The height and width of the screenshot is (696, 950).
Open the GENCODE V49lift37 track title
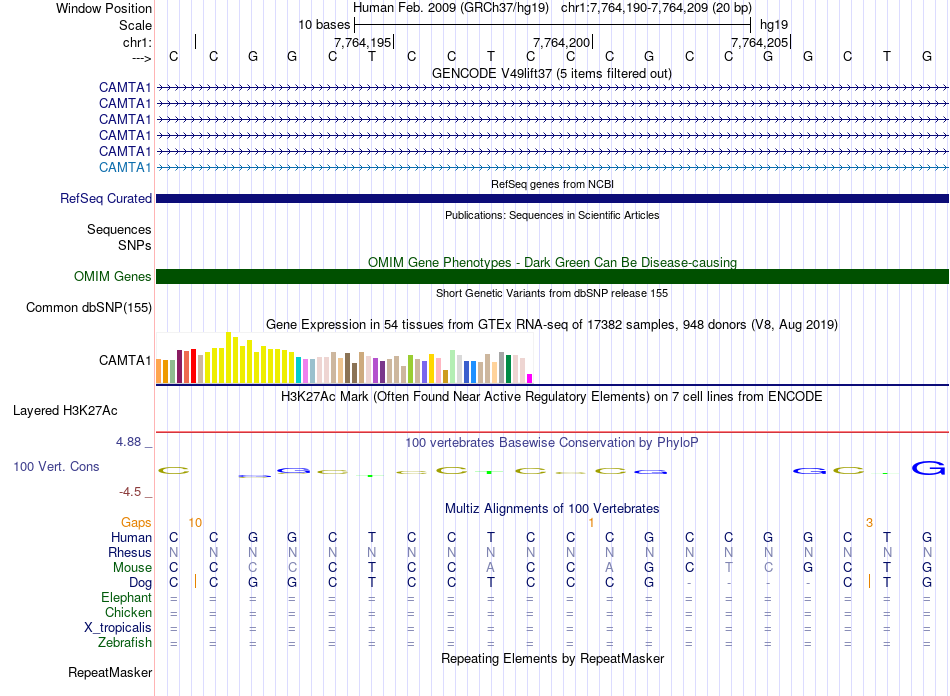tap(551, 73)
